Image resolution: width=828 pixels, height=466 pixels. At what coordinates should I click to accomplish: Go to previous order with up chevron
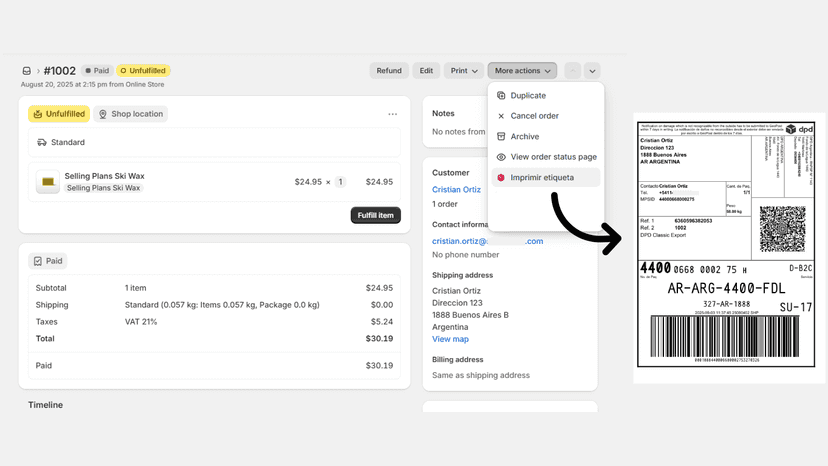click(x=573, y=71)
